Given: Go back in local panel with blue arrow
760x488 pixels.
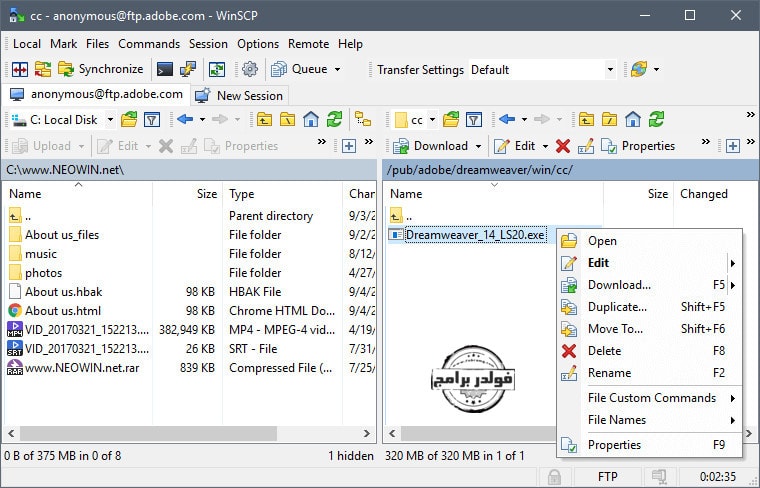Looking at the screenshot, I should pos(185,119).
